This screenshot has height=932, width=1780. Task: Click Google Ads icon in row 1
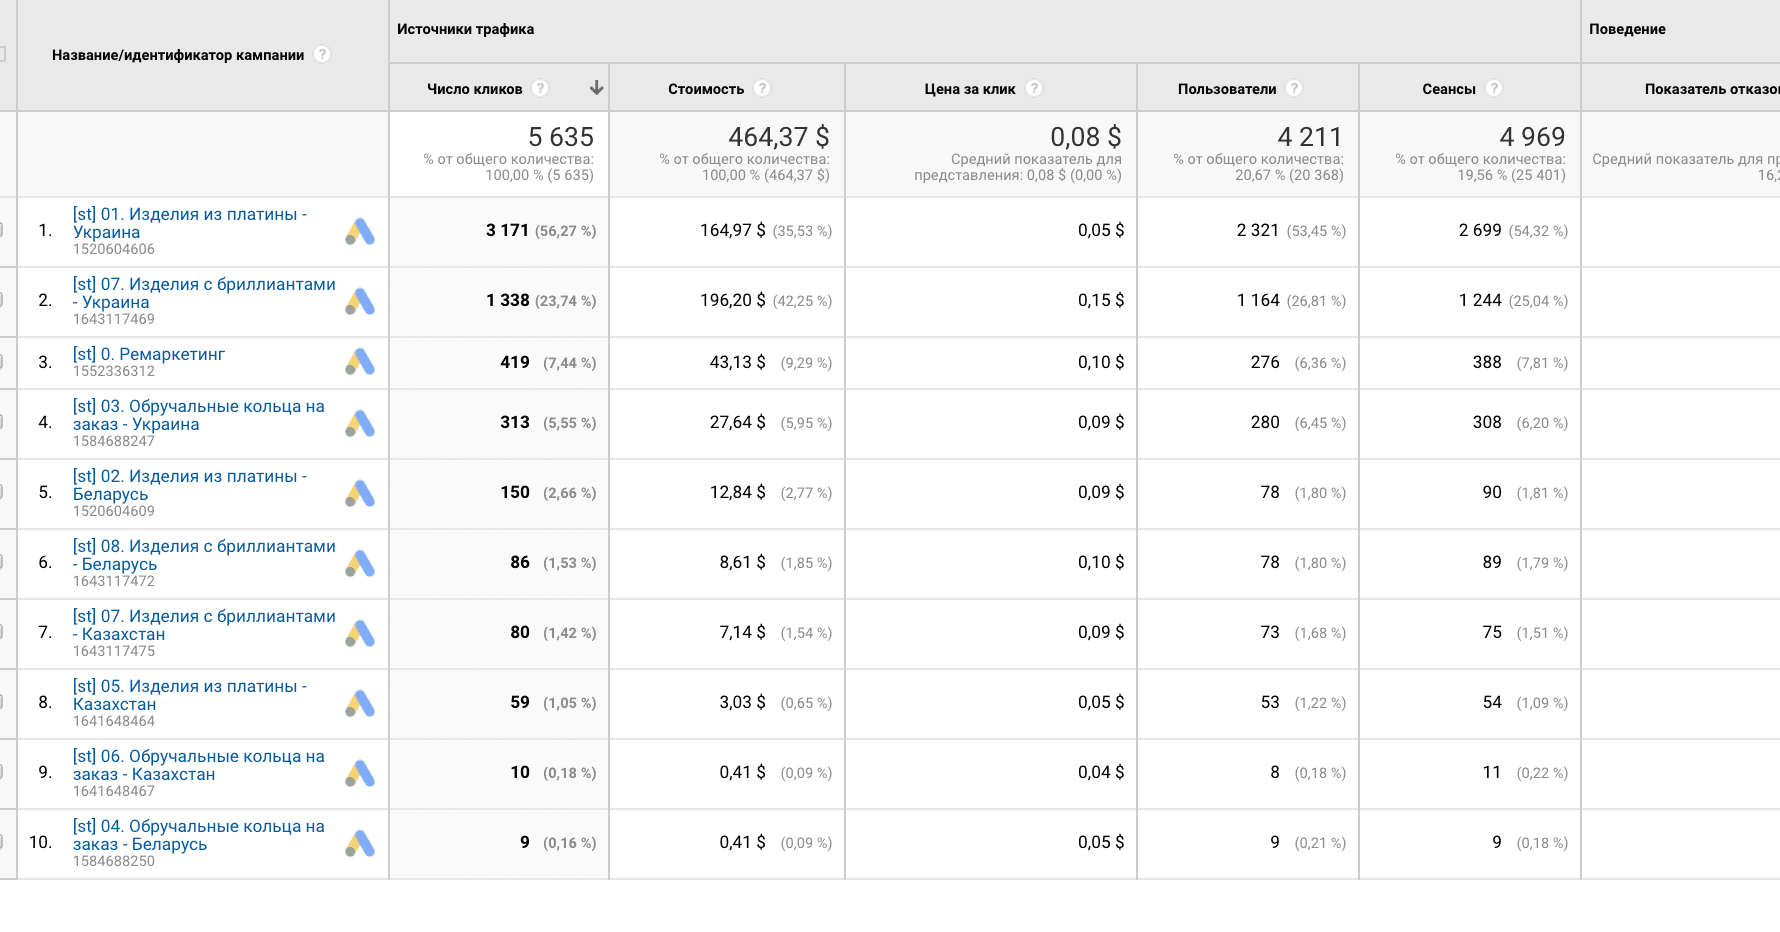(x=360, y=232)
